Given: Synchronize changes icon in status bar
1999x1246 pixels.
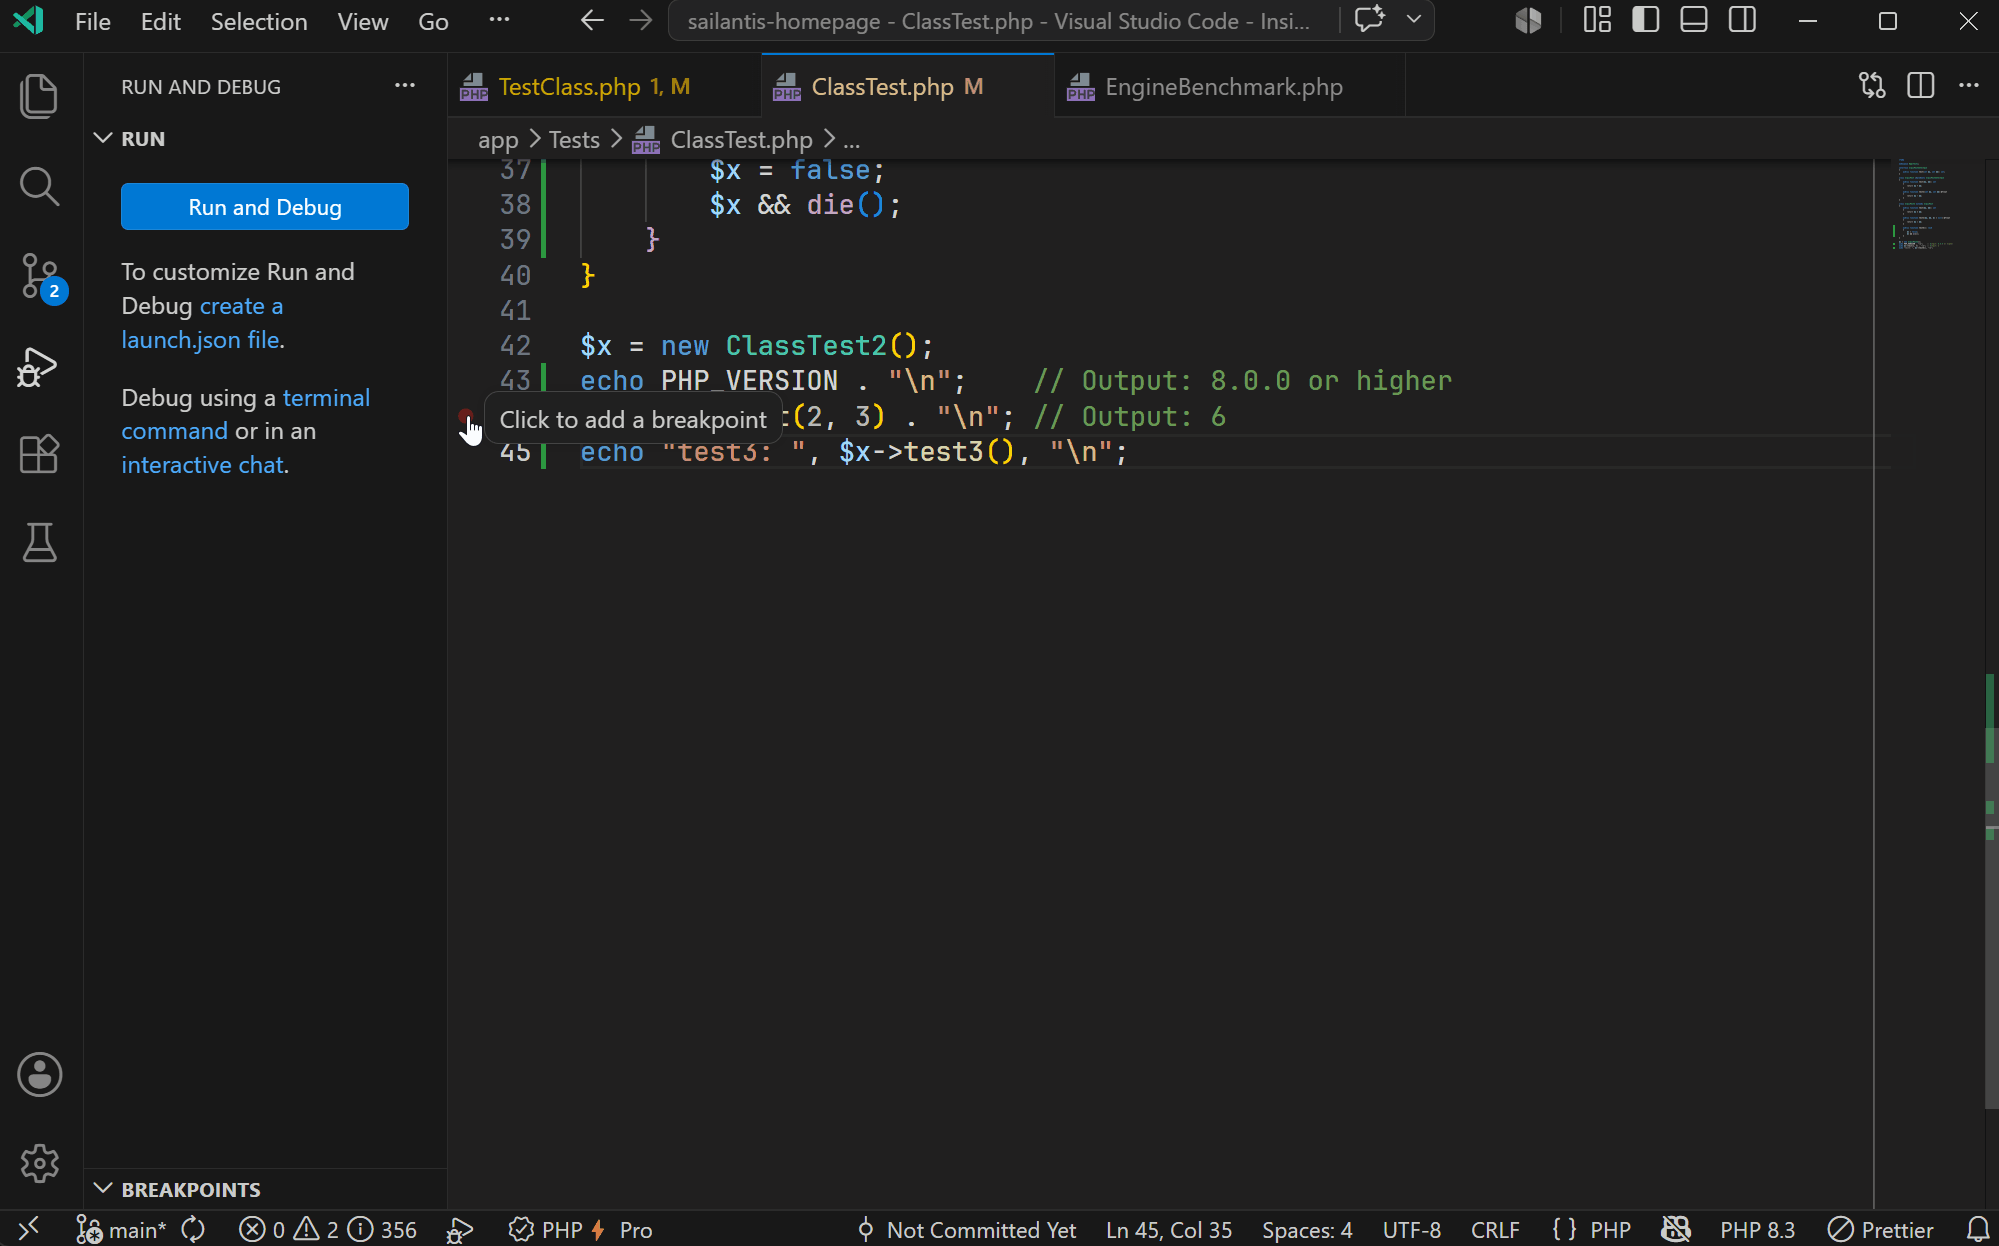Looking at the screenshot, I should pyautogui.click(x=193, y=1229).
